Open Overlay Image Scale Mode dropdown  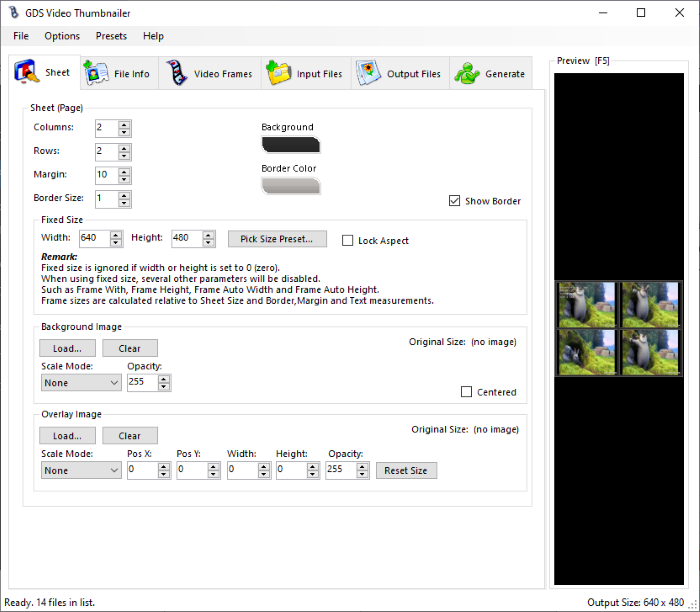81,470
